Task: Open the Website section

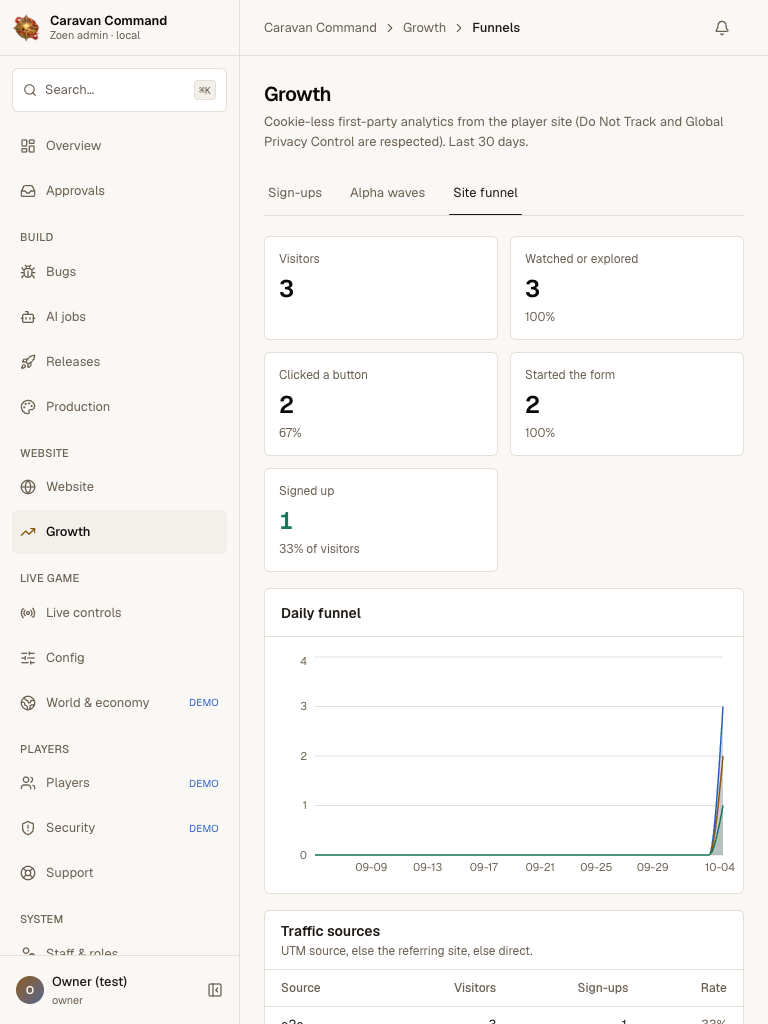Action: click(x=120, y=487)
